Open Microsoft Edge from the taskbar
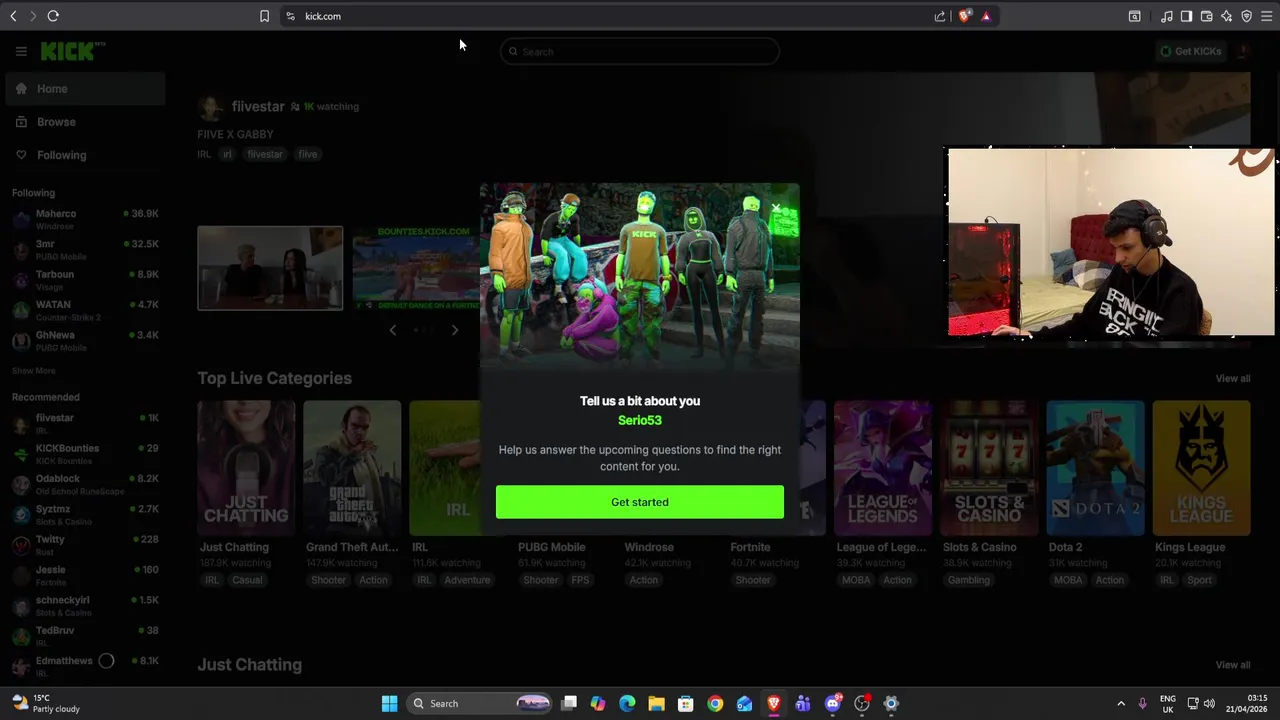The image size is (1280, 720). [x=627, y=704]
